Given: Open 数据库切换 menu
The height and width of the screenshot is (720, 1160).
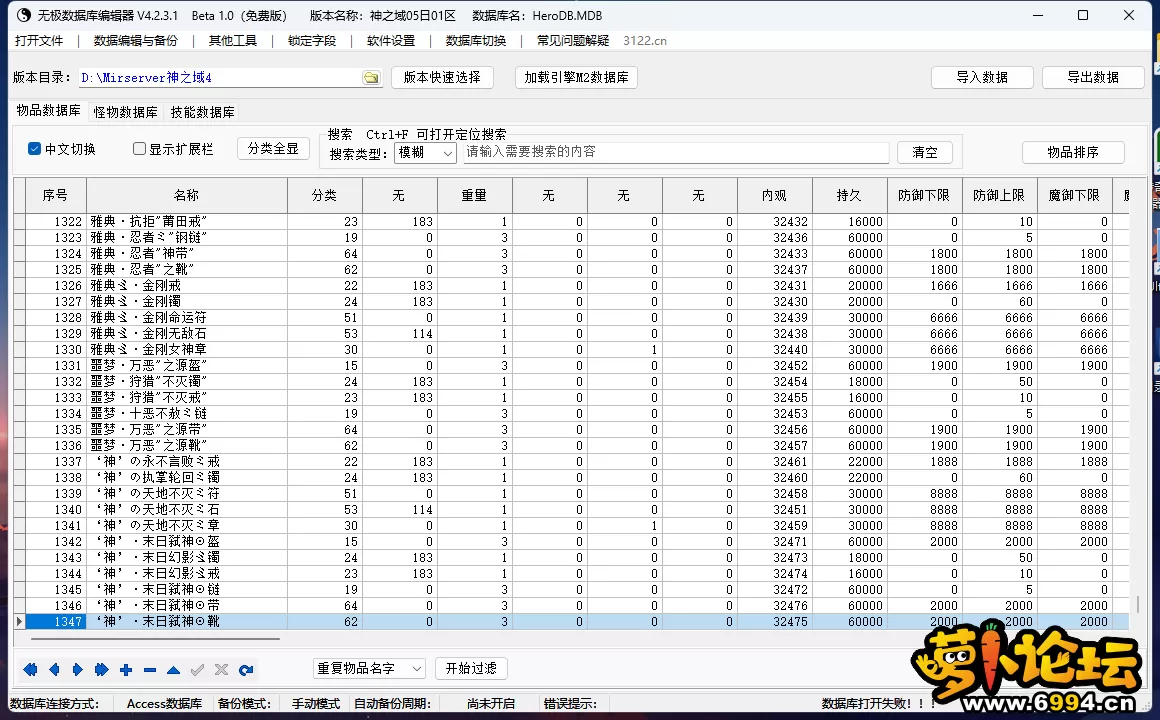Looking at the screenshot, I should pos(476,41).
